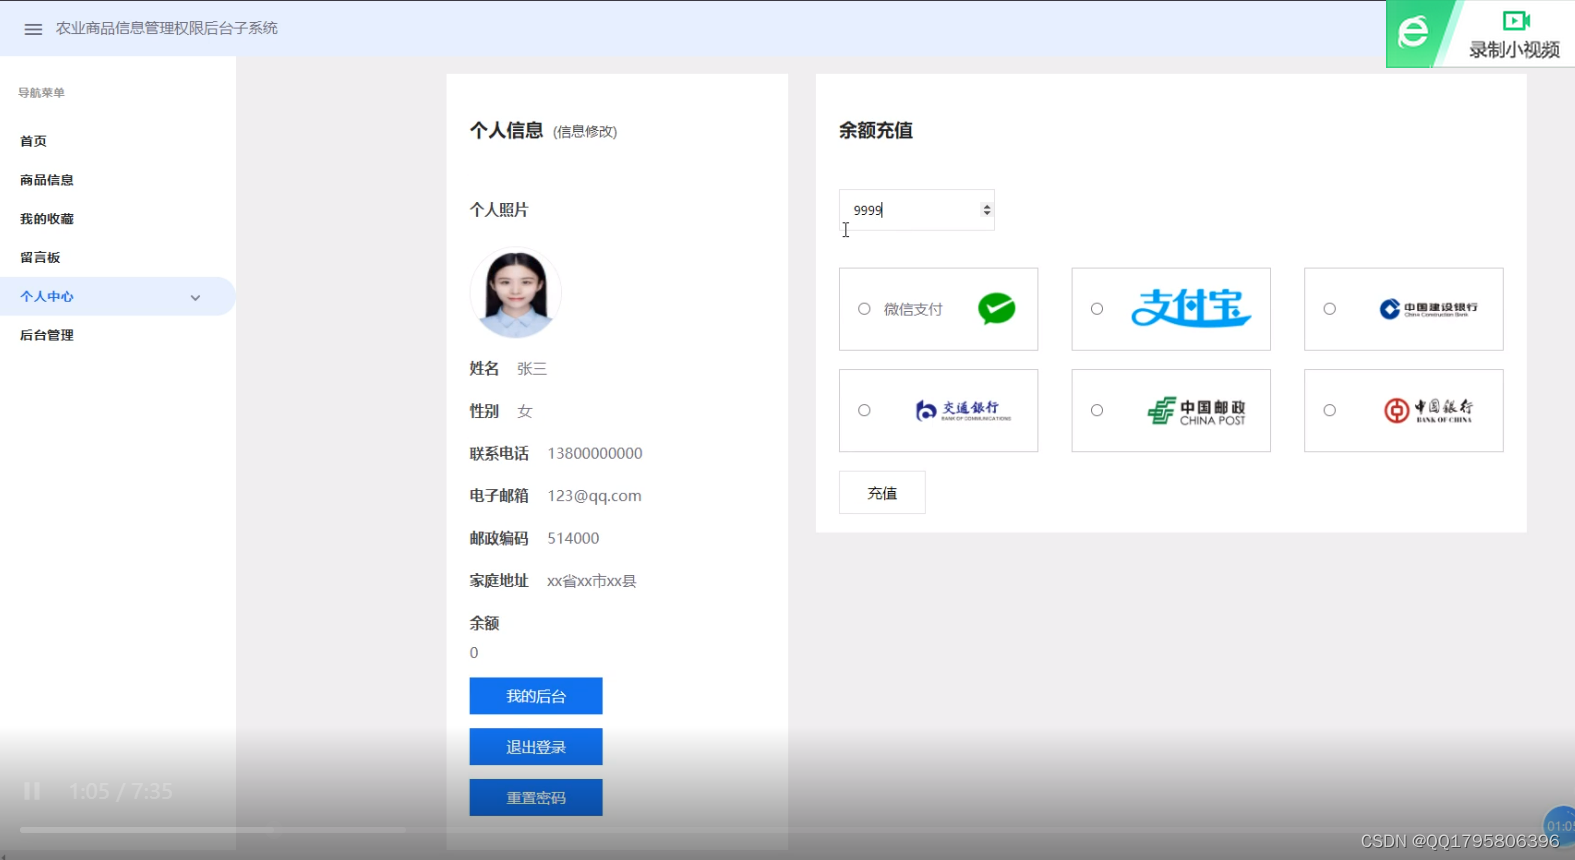Image resolution: width=1575 pixels, height=860 pixels.
Task: Click the Alipay 支付宝 logo
Action: click(x=1191, y=308)
